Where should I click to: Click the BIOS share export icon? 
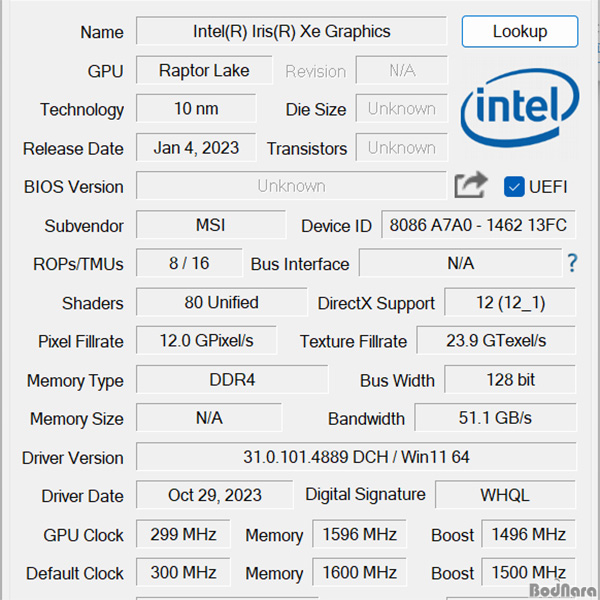(471, 185)
